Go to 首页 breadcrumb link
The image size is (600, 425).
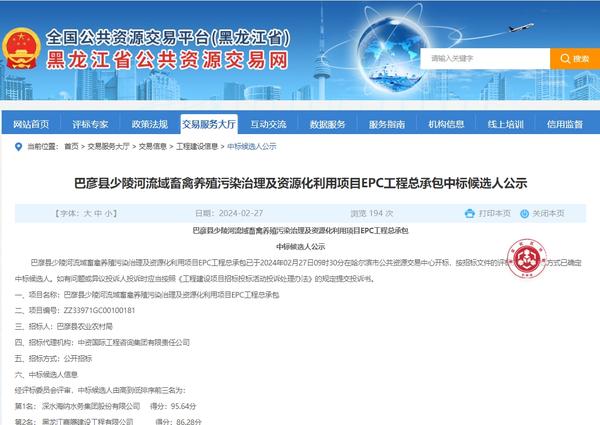[x=71, y=147]
